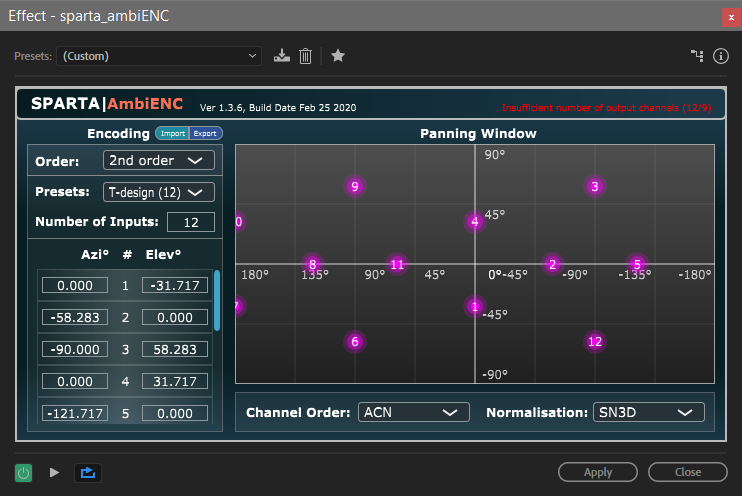The image size is (742, 496).
Task: Preview playback with the play button
Action: 54,472
